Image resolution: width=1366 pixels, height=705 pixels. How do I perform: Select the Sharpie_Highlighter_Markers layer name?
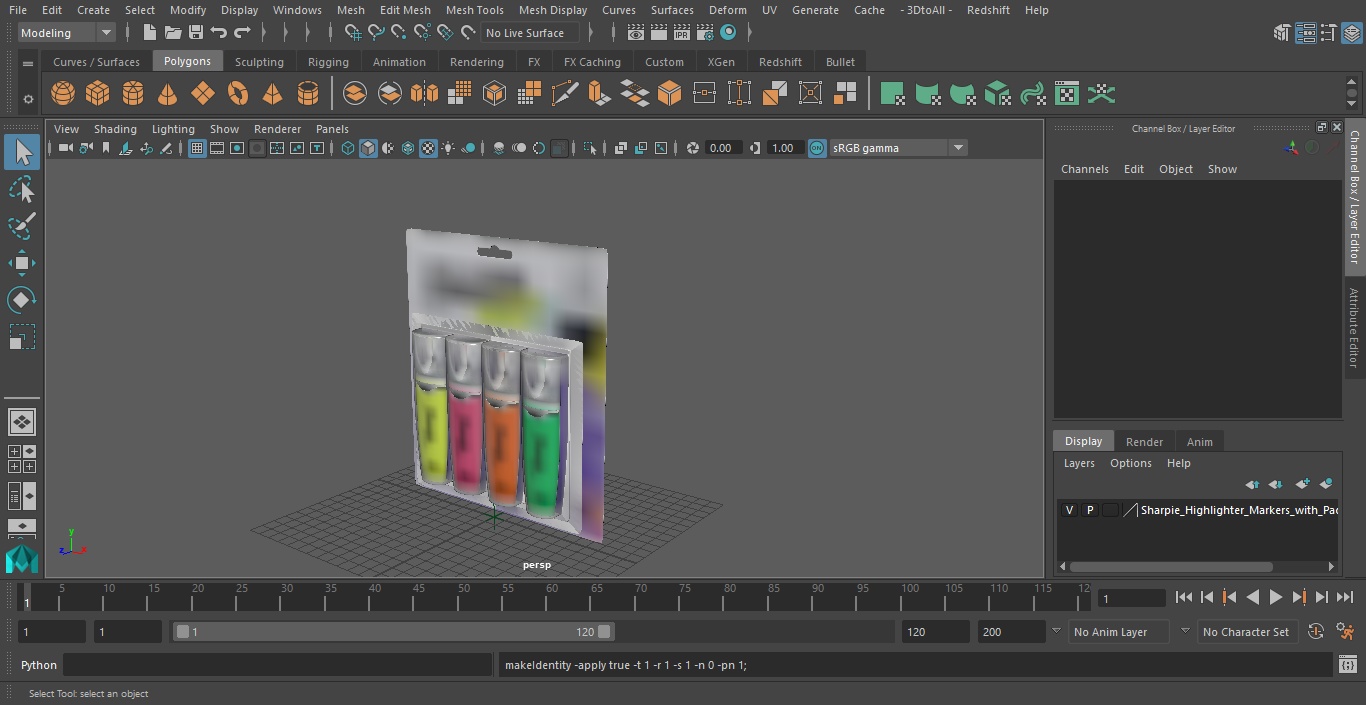click(x=1238, y=510)
